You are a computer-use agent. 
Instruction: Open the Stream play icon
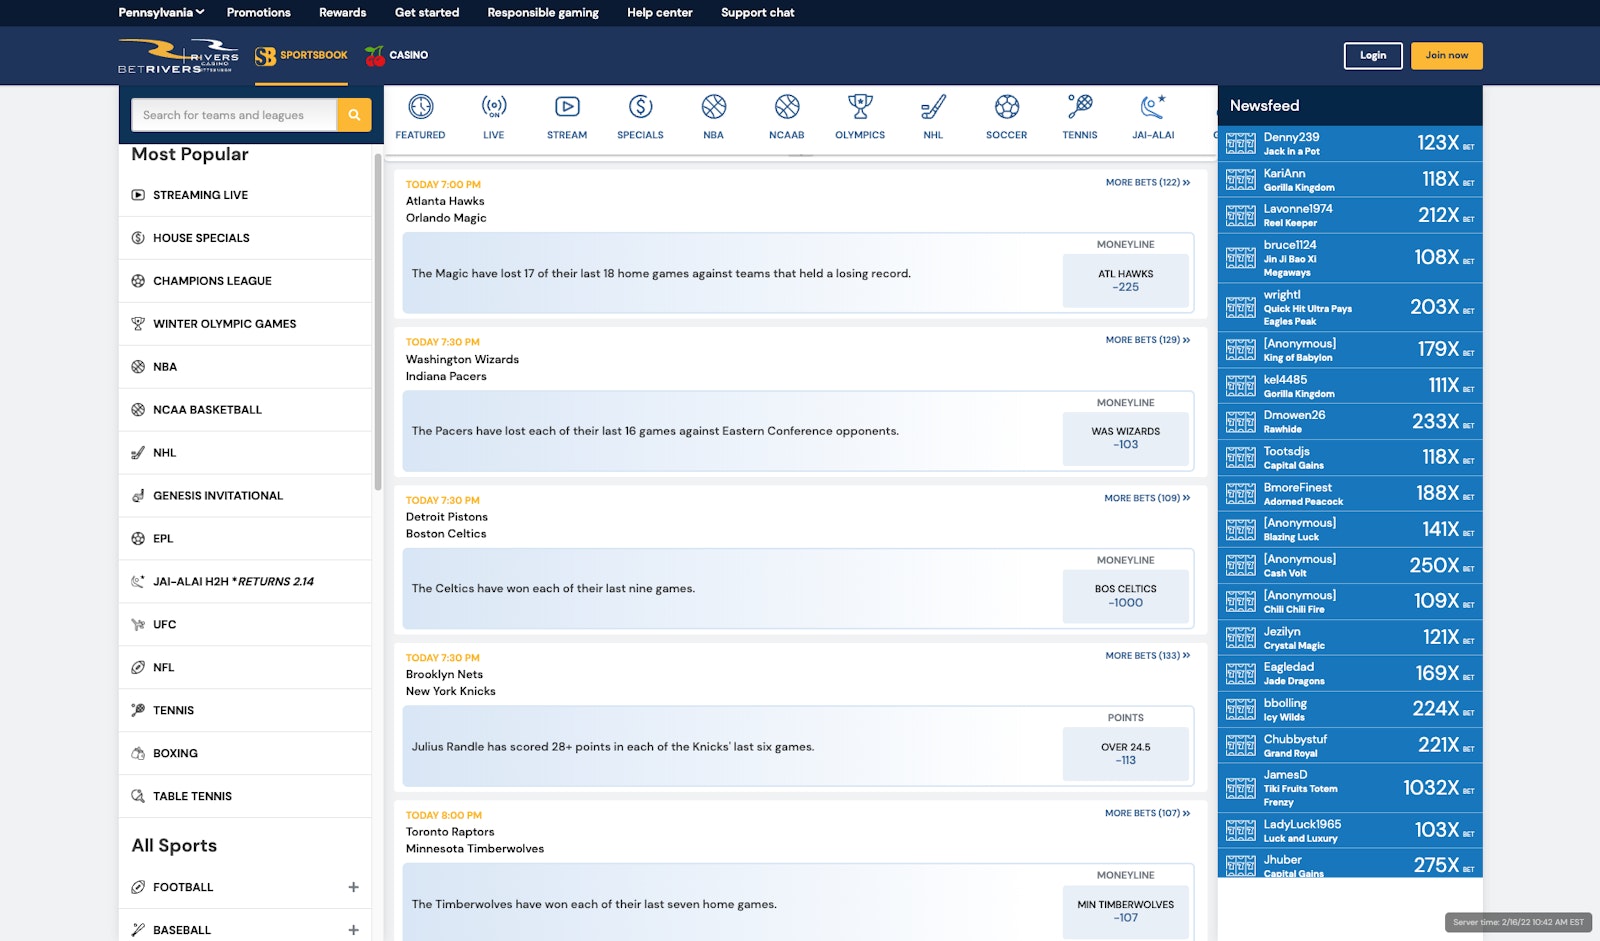pos(567,108)
